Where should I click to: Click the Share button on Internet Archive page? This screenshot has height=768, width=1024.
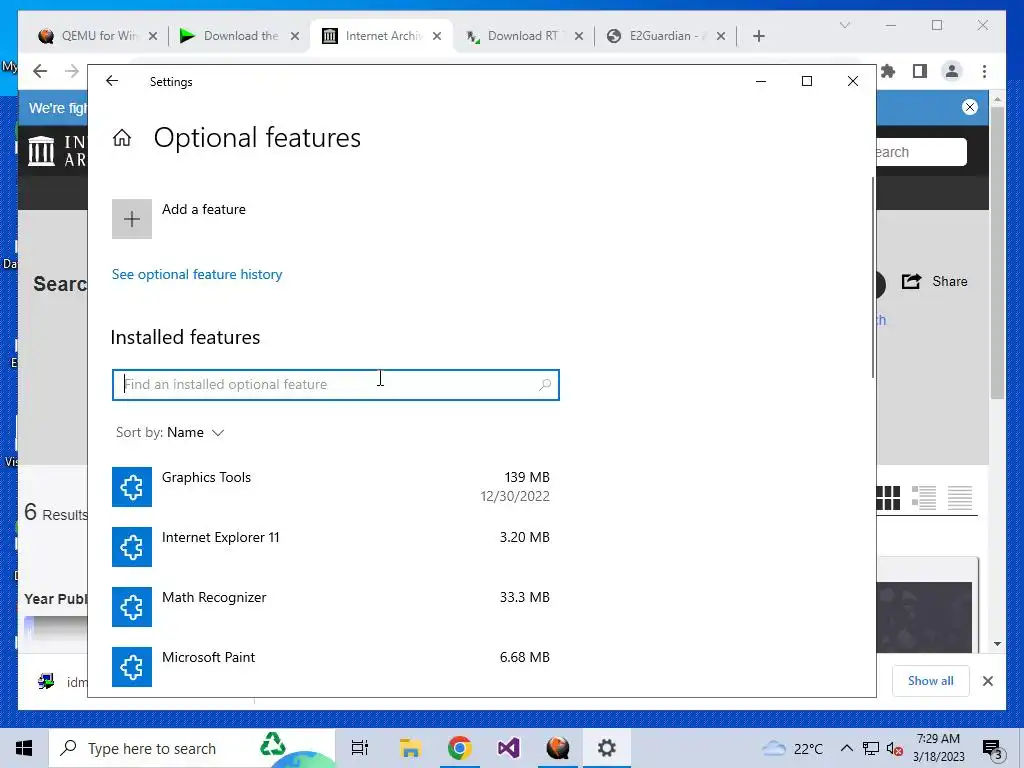click(x=935, y=281)
